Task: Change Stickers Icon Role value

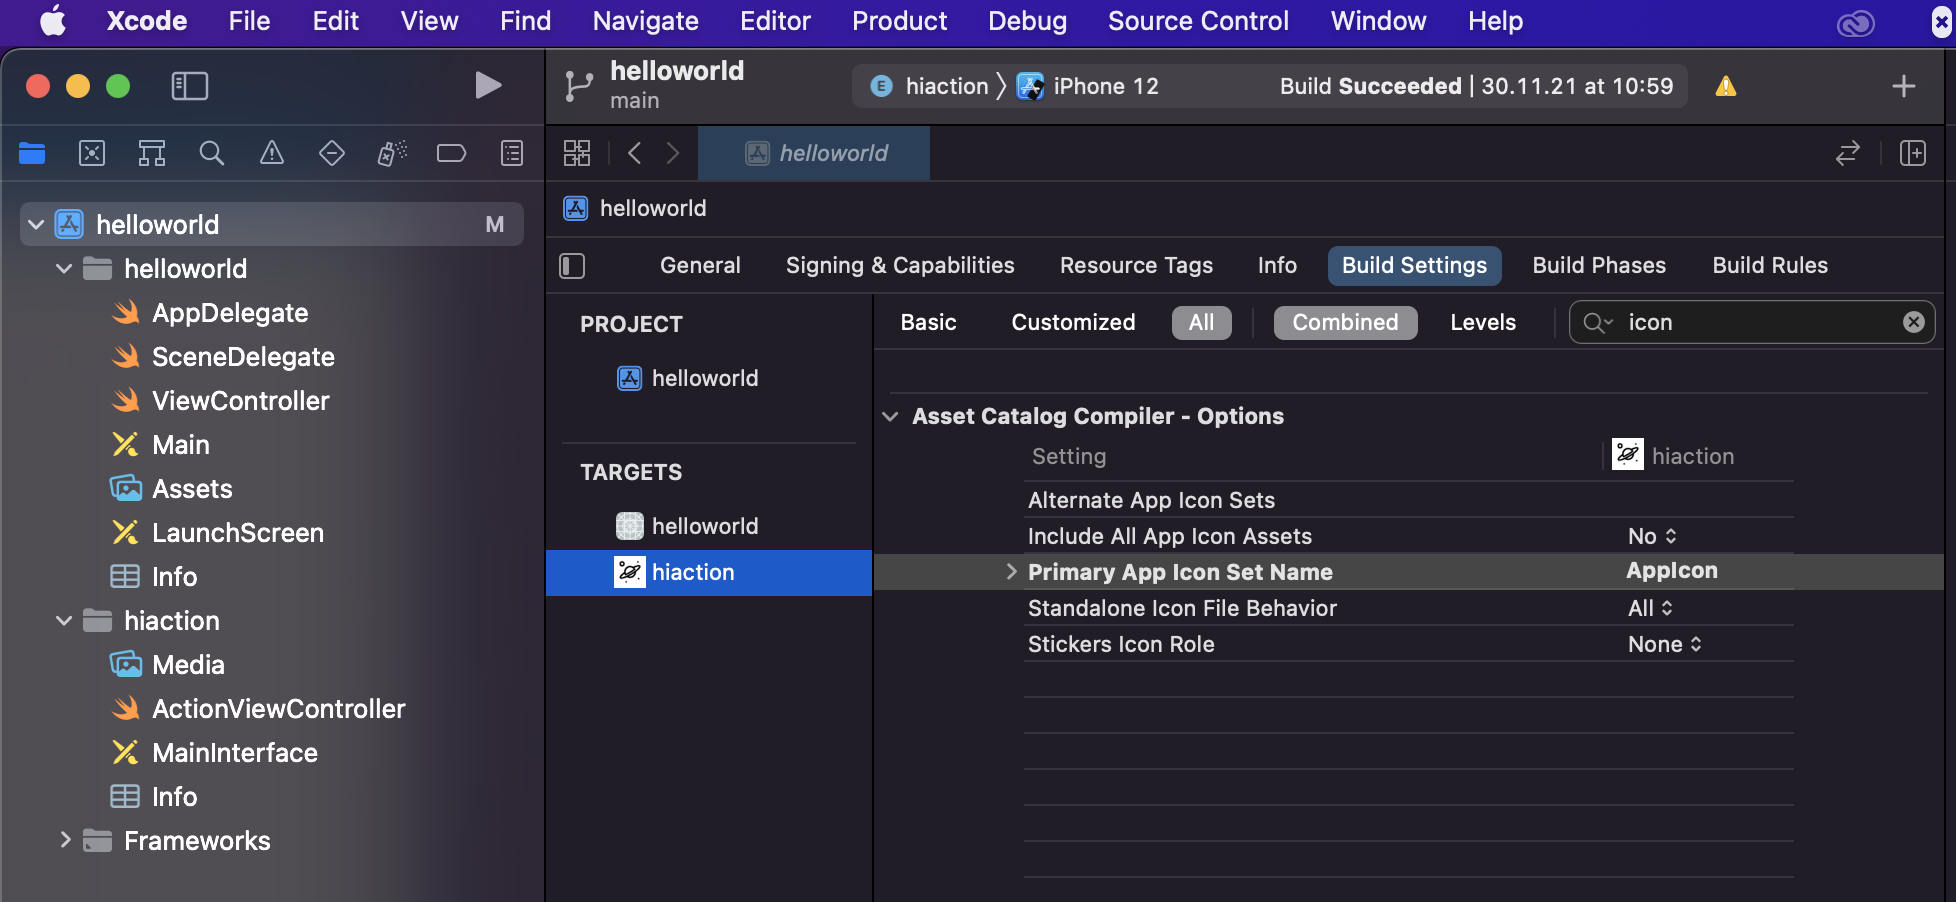Action: pos(1665,644)
